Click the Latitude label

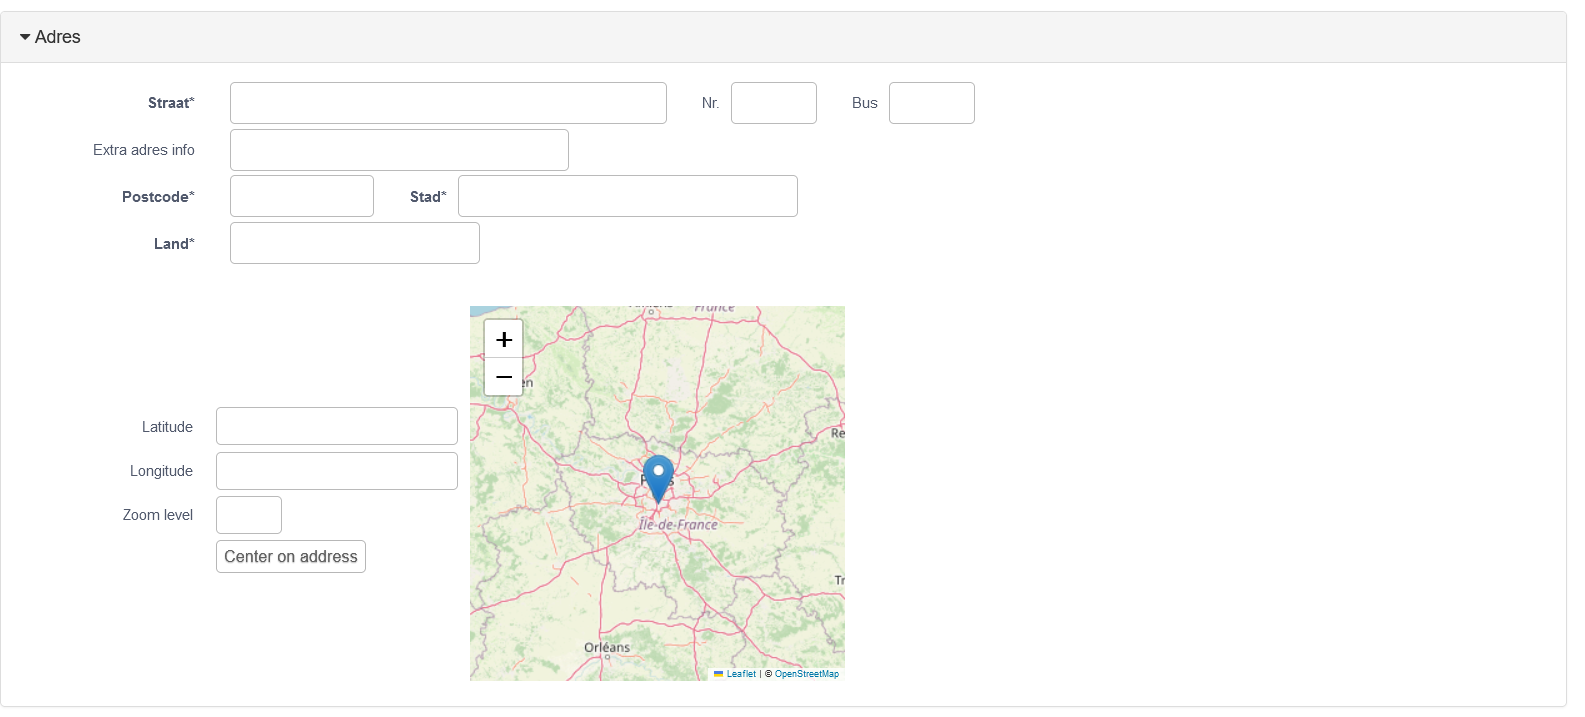pos(167,427)
